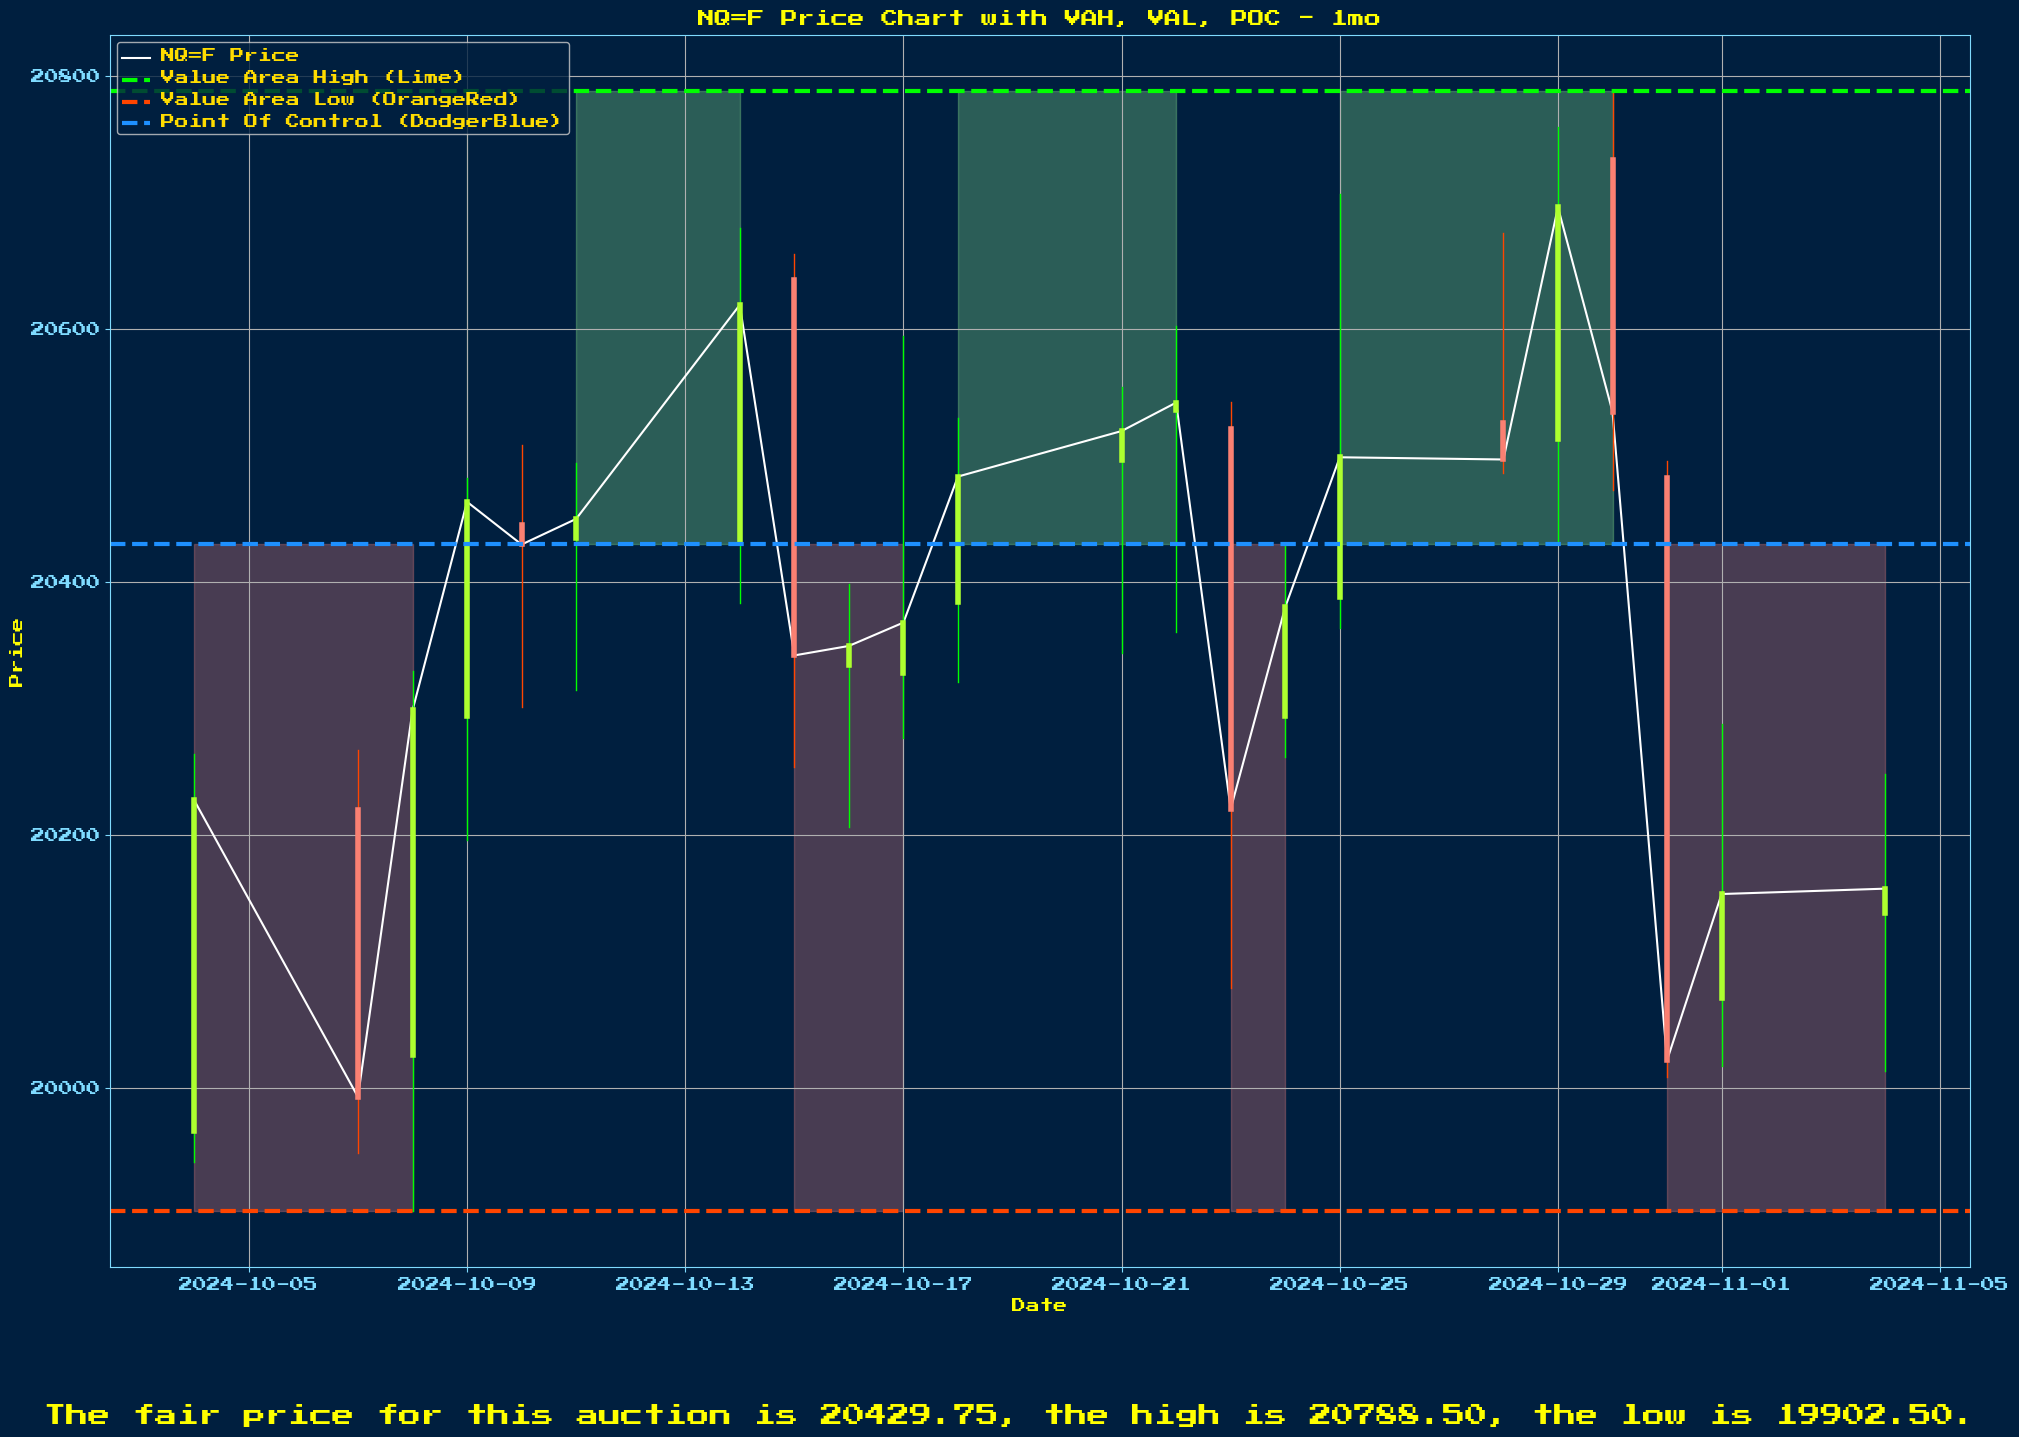The image size is (2019, 1437).
Task: Click the 20400 price axis label
Action: (x=65, y=582)
